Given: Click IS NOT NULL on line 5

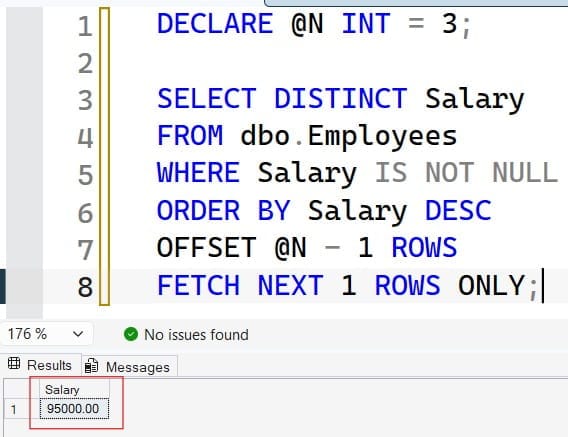Looking at the screenshot, I should tap(466, 172).
